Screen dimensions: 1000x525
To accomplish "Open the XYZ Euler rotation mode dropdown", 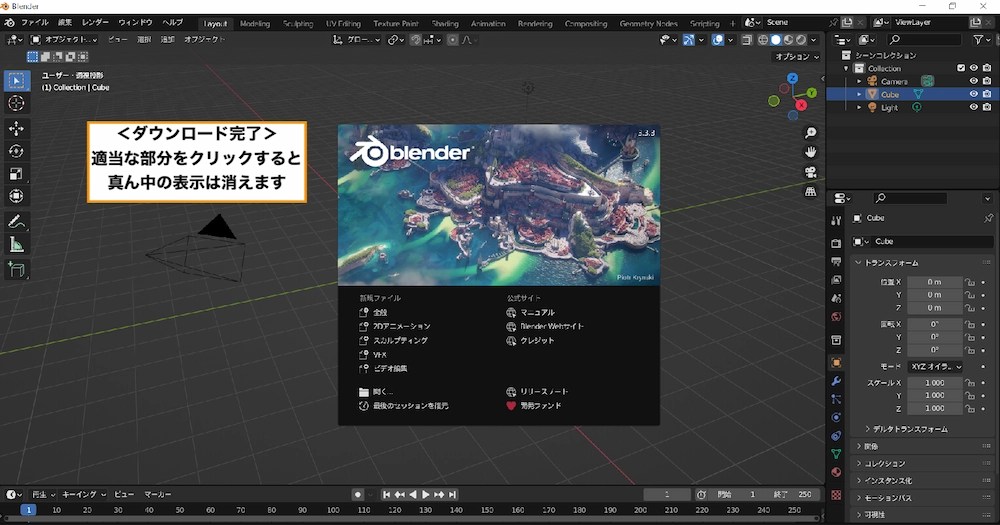I will point(936,367).
